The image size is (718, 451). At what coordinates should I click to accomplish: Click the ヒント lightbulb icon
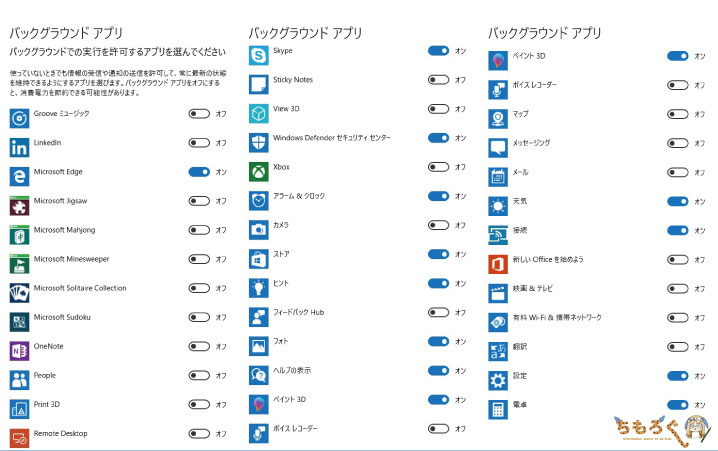259,288
